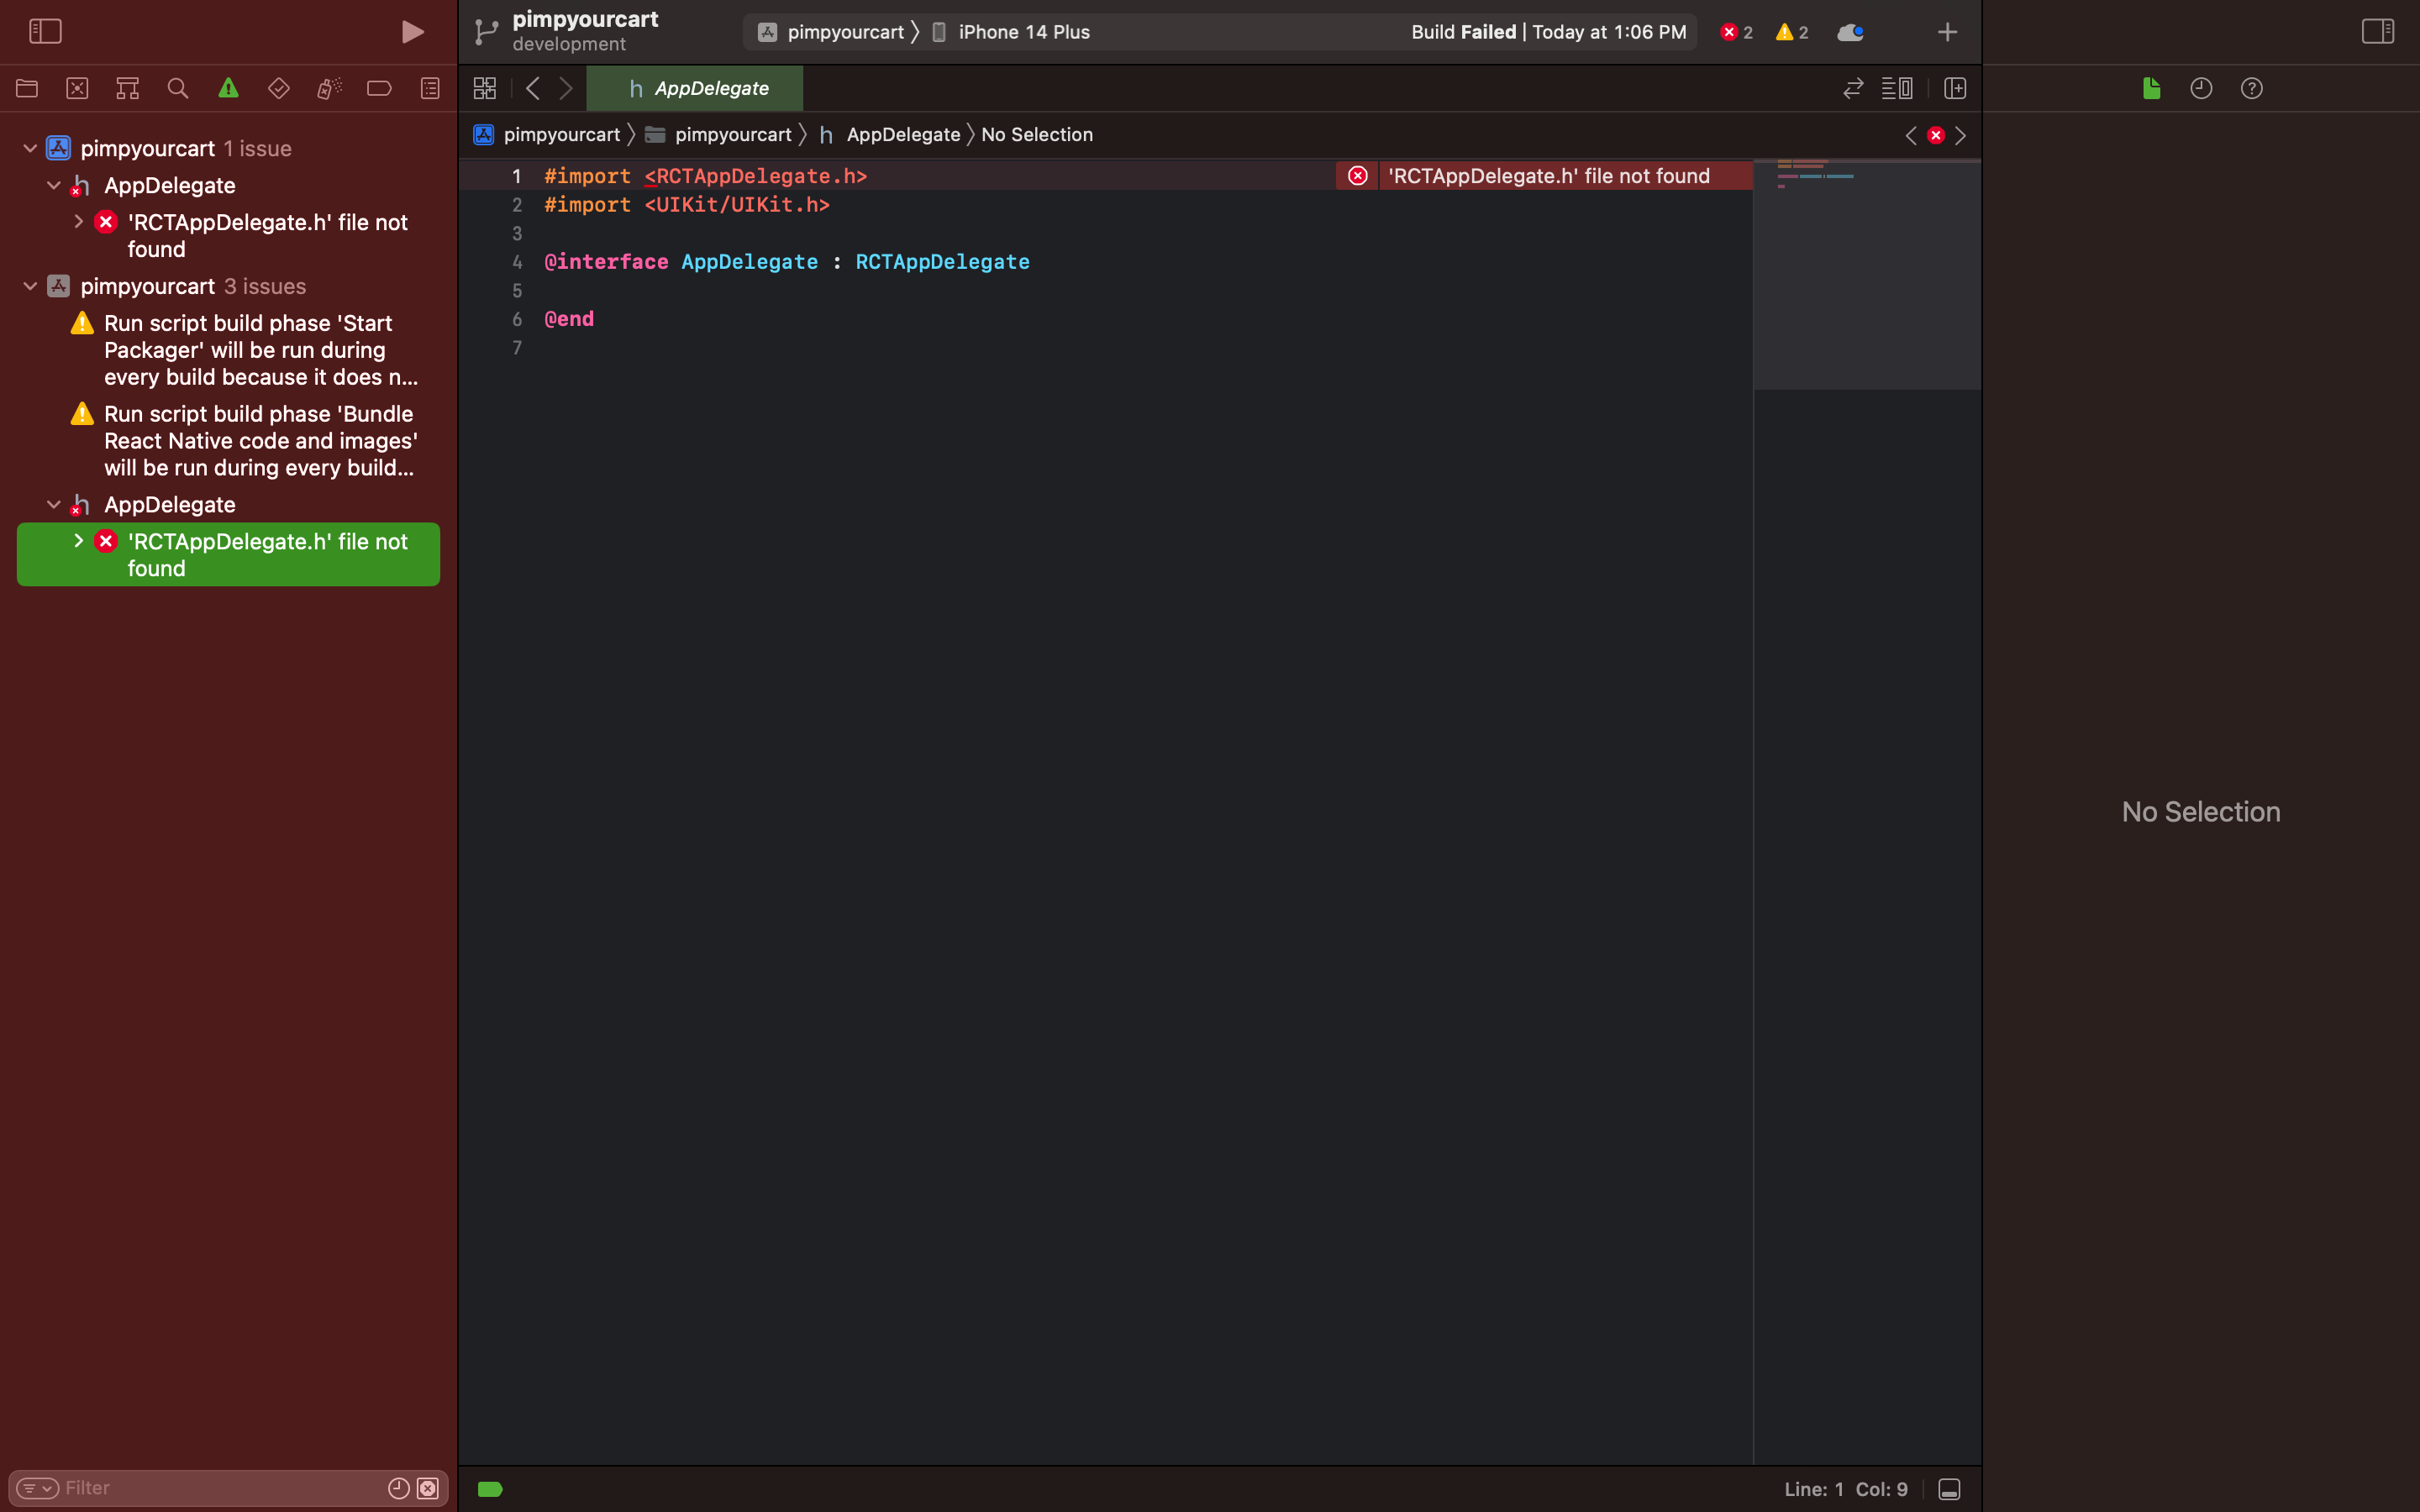Open the Test navigator diamond icon
2420x1512 pixels.
(278, 88)
